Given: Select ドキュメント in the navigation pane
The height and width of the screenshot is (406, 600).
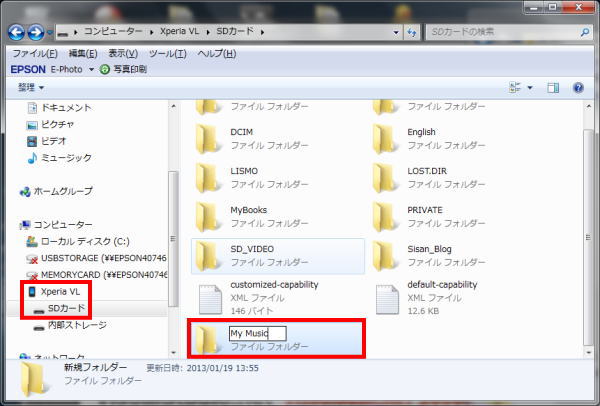Looking at the screenshot, I should pos(59,108).
